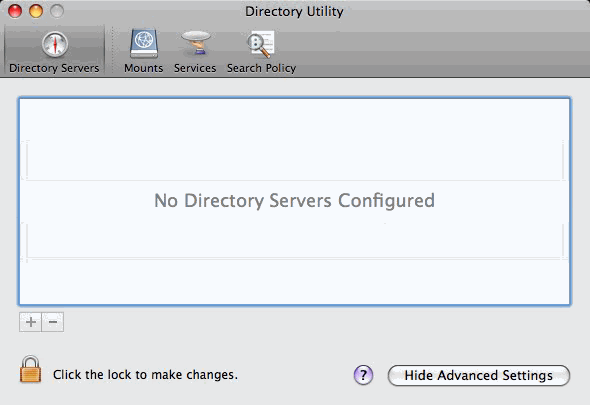590x405 pixels.
Task: Click the text 'Click the lock to make changes'
Action: 145,375
